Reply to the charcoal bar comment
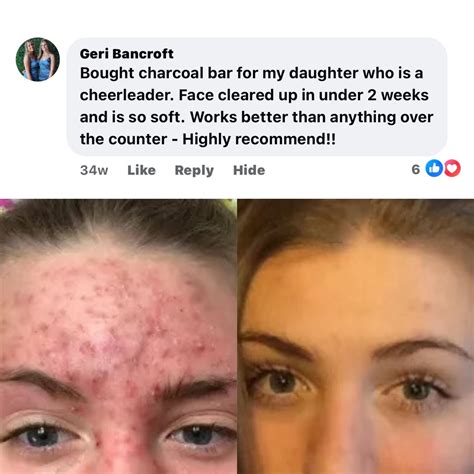The width and height of the screenshot is (474, 474). tap(194, 170)
